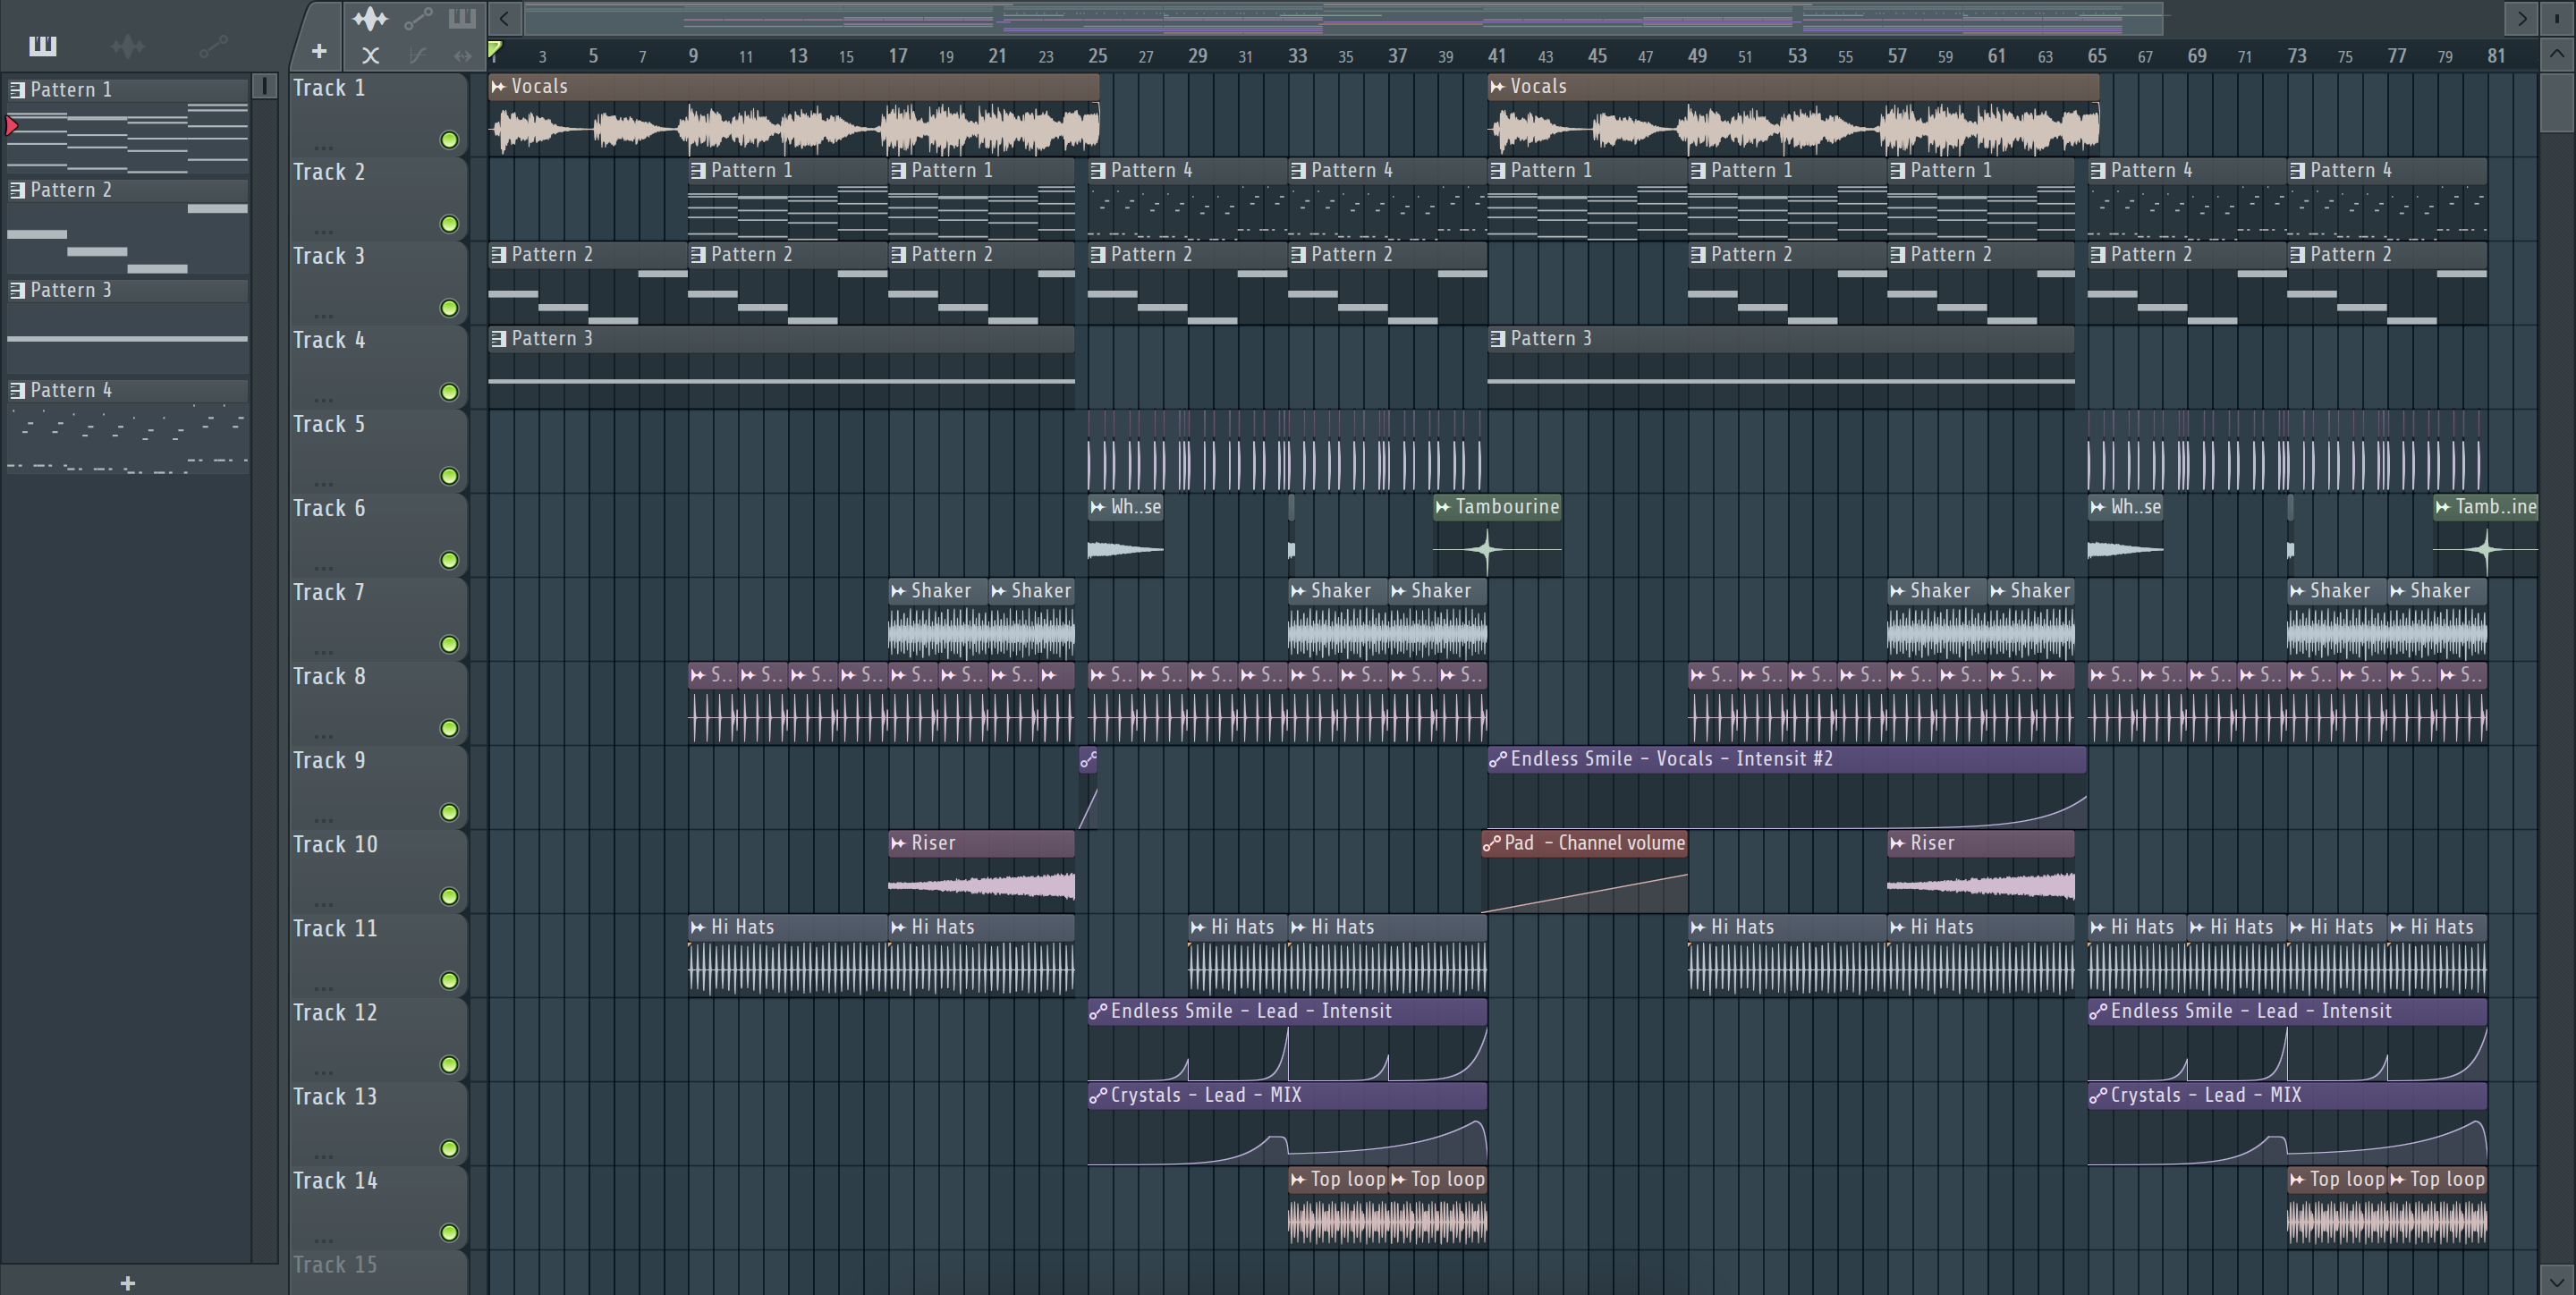The height and width of the screenshot is (1295, 2576).
Task: Select Track 8 header label
Action: tap(329, 676)
